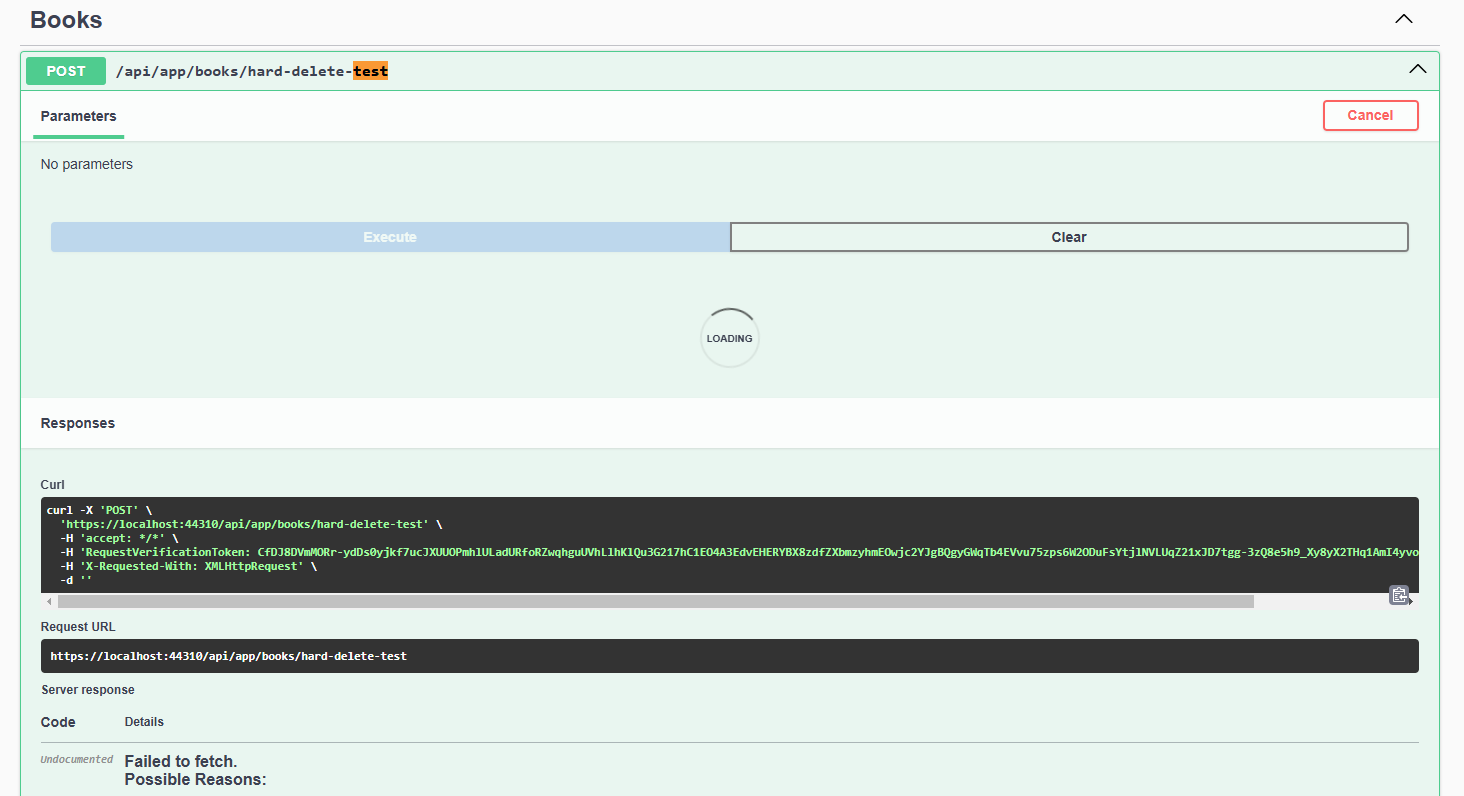Screen dimensions: 1464x796
Task: Click the Undocumented response code label
Action: point(77,760)
